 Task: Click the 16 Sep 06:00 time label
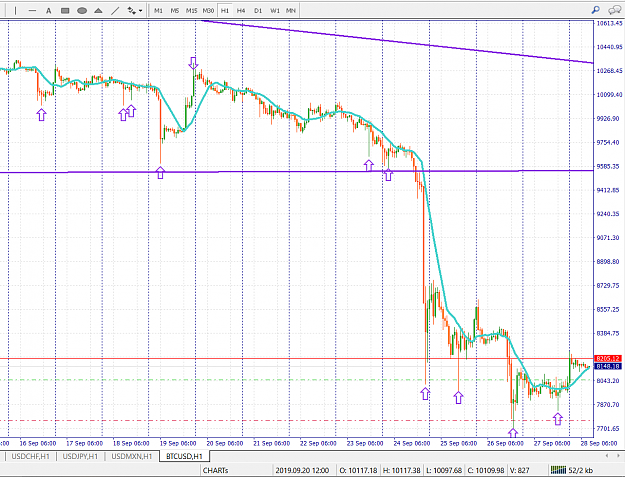(x=37, y=443)
